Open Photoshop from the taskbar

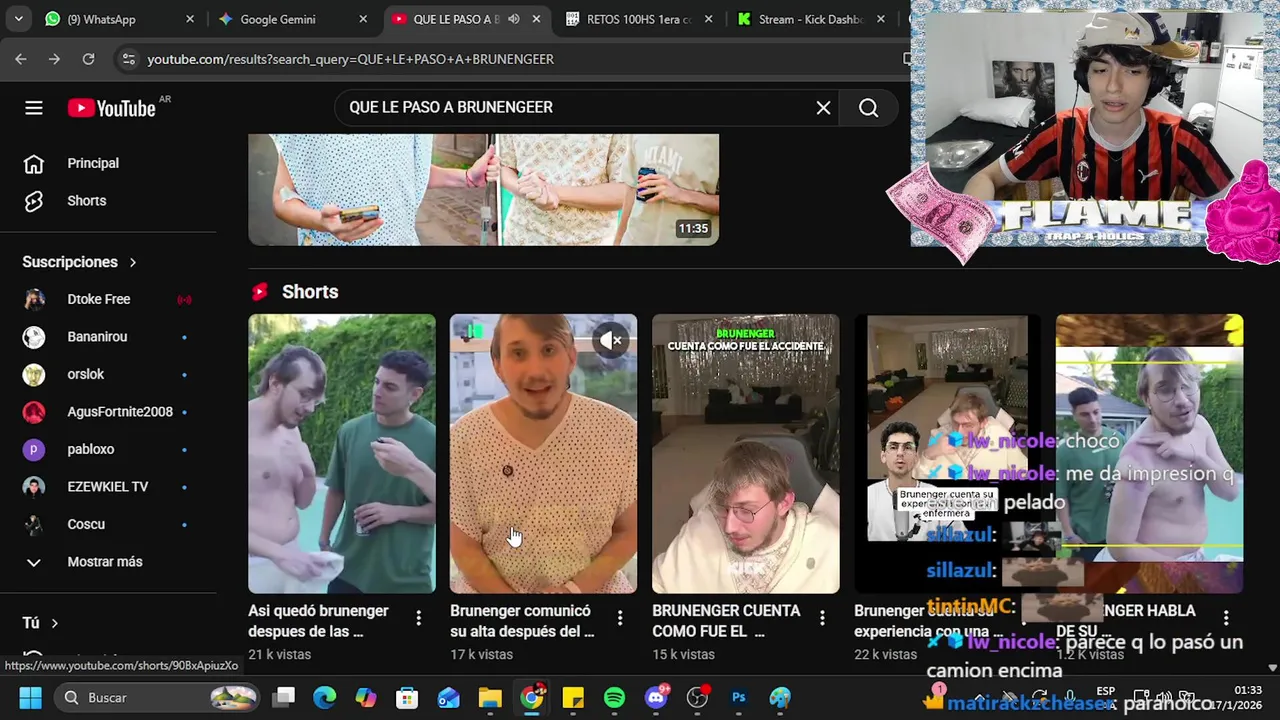pos(739,698)
